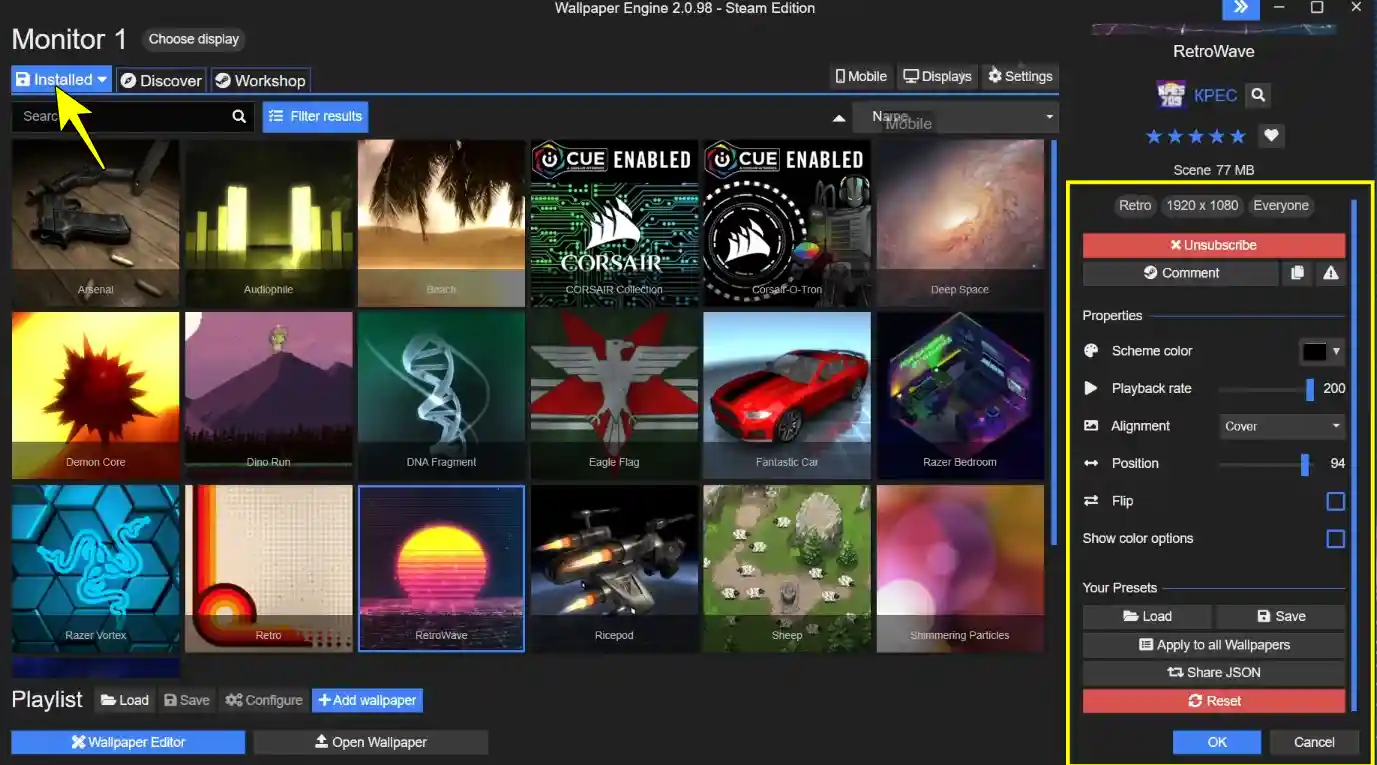Switch to the Discover tab
Screen dimensions: 1377x765
point(161,81)
